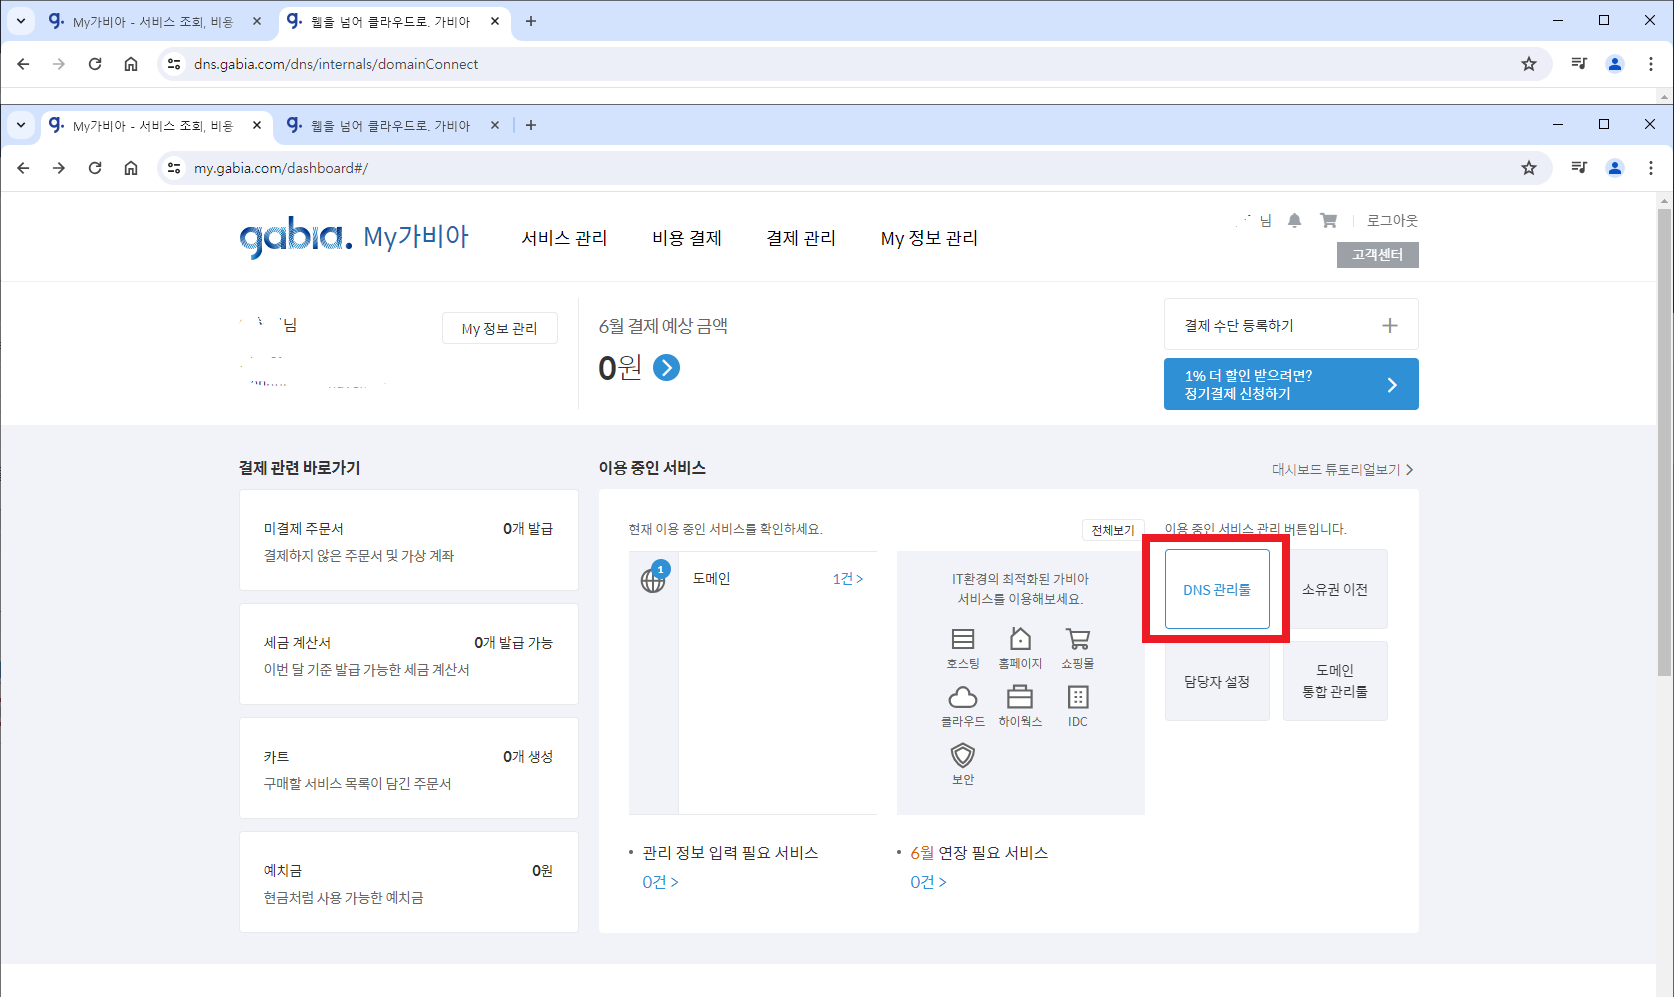Image resolution: width=1674 pixels, height=997 pixels.
Task: Open the 결제 관리 menu
Action: click(801, 238)
